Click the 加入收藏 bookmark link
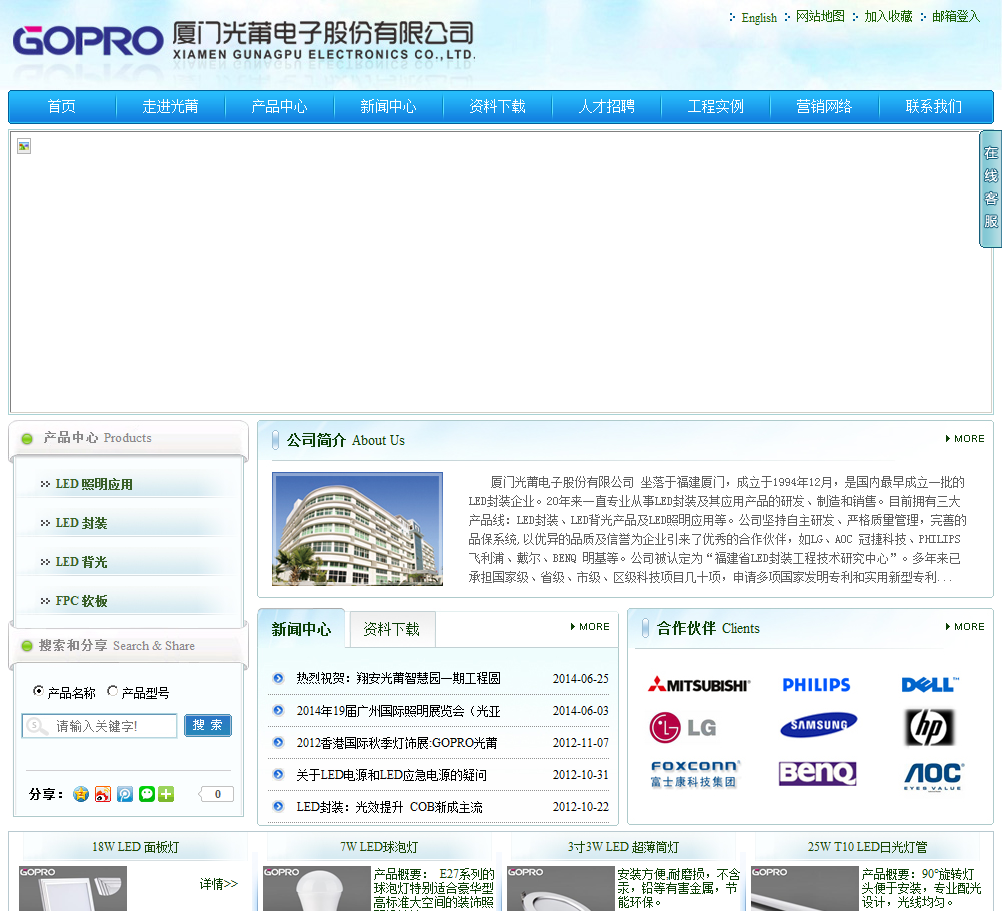The width and height of the screenshot is (1002, 911). pyautogui.click(x=889, y=17)
